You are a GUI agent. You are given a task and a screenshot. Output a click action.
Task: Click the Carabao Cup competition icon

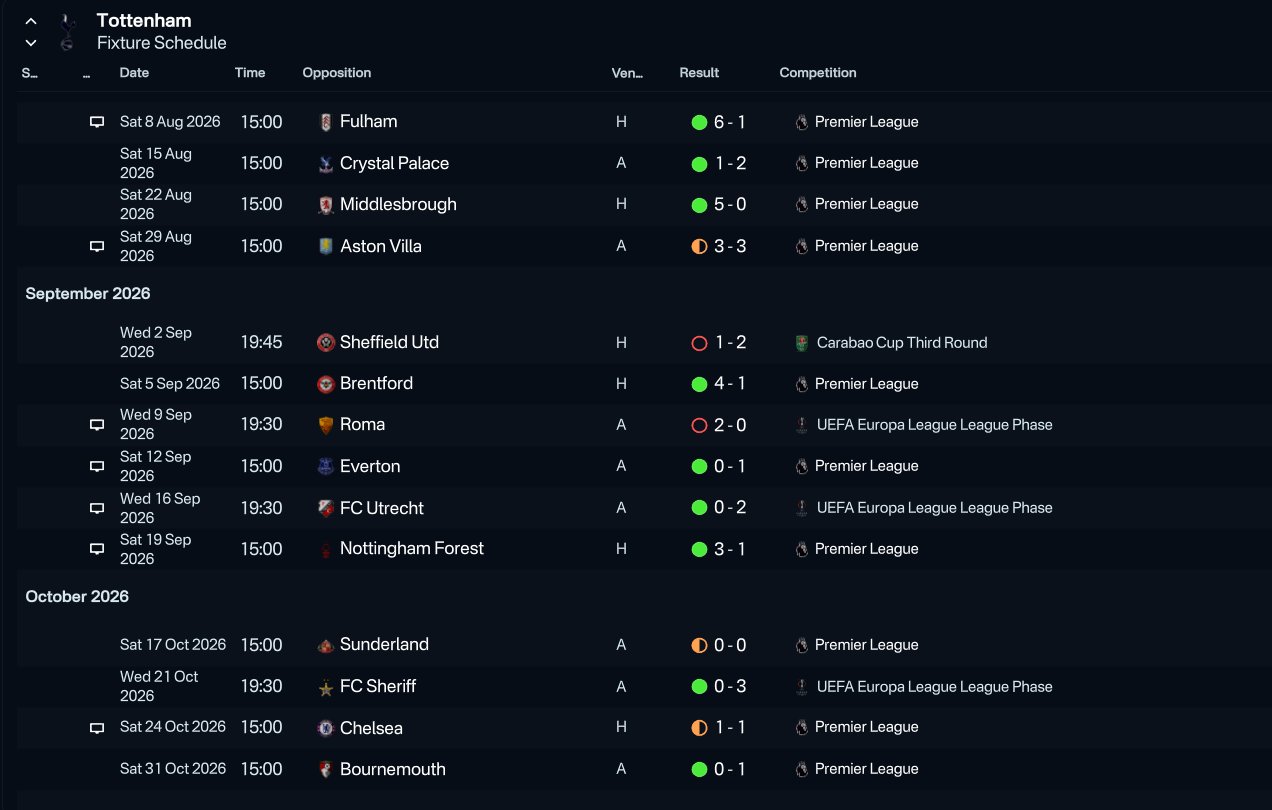[x=802, y=342]
